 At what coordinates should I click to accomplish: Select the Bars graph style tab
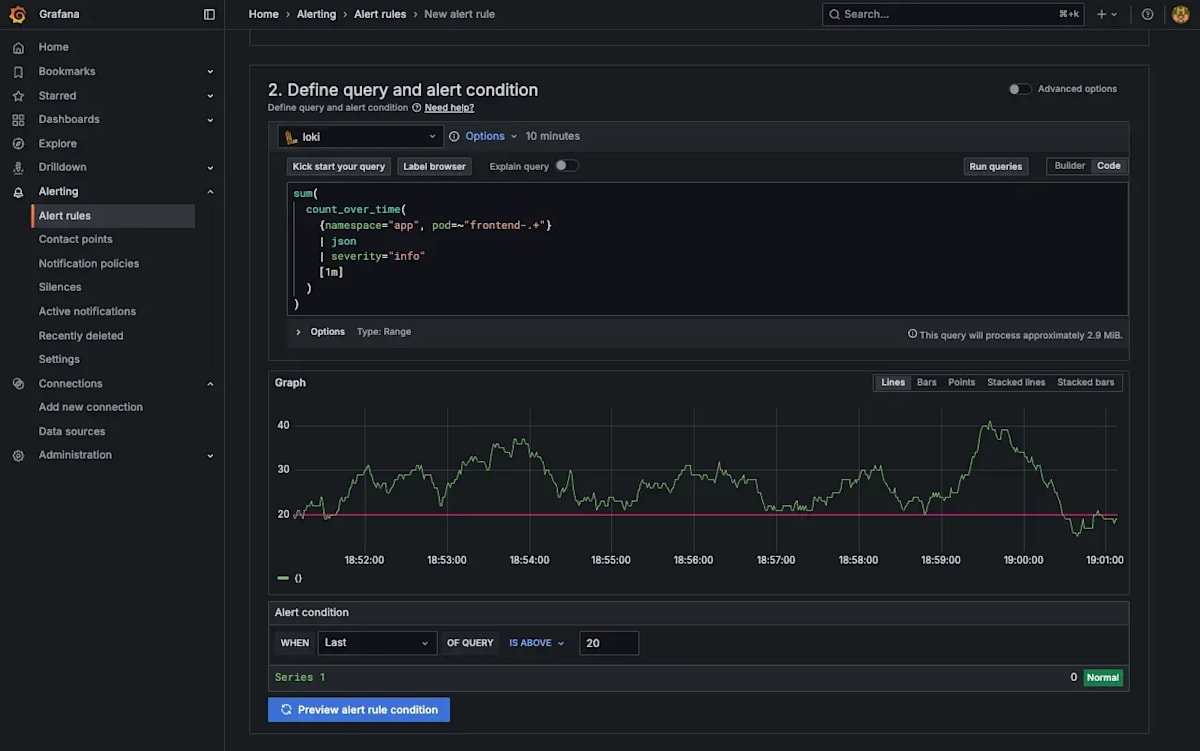pyautogui.click(x=925, y=382)
